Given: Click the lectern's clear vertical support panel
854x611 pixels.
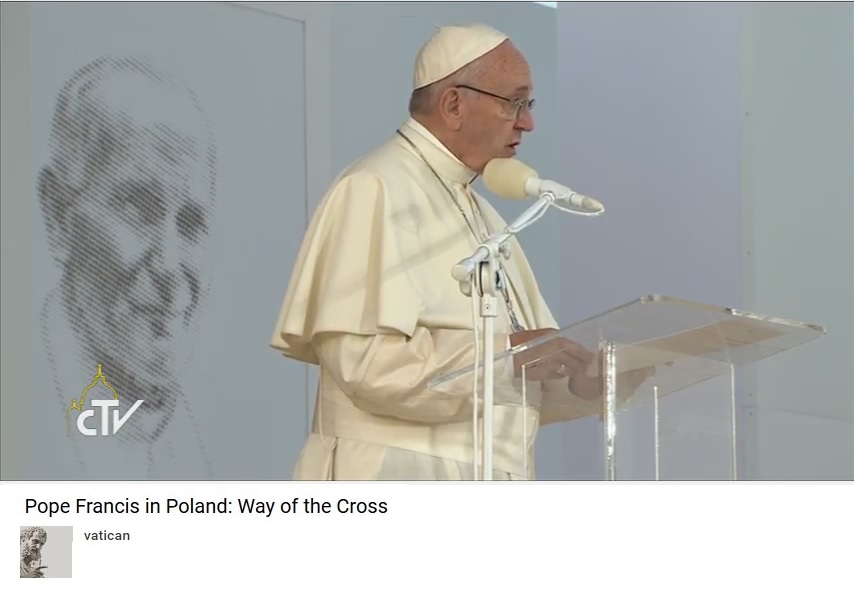Looking at the screenshot, I should (670, 417).
